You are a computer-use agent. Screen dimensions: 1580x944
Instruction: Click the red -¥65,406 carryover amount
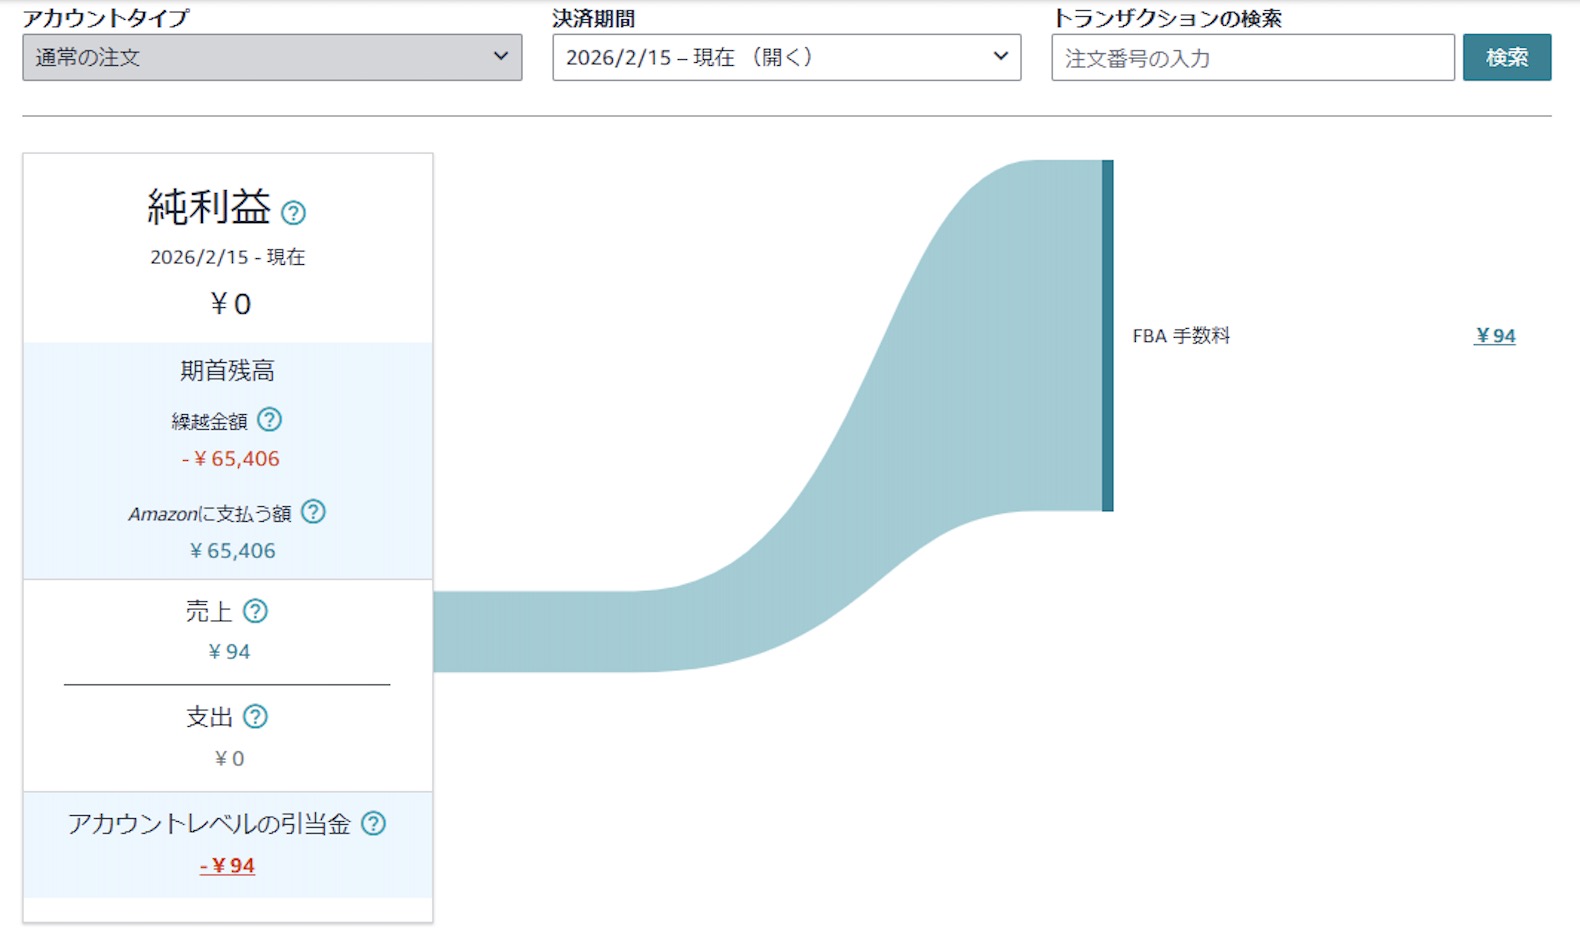click(231, 459)
